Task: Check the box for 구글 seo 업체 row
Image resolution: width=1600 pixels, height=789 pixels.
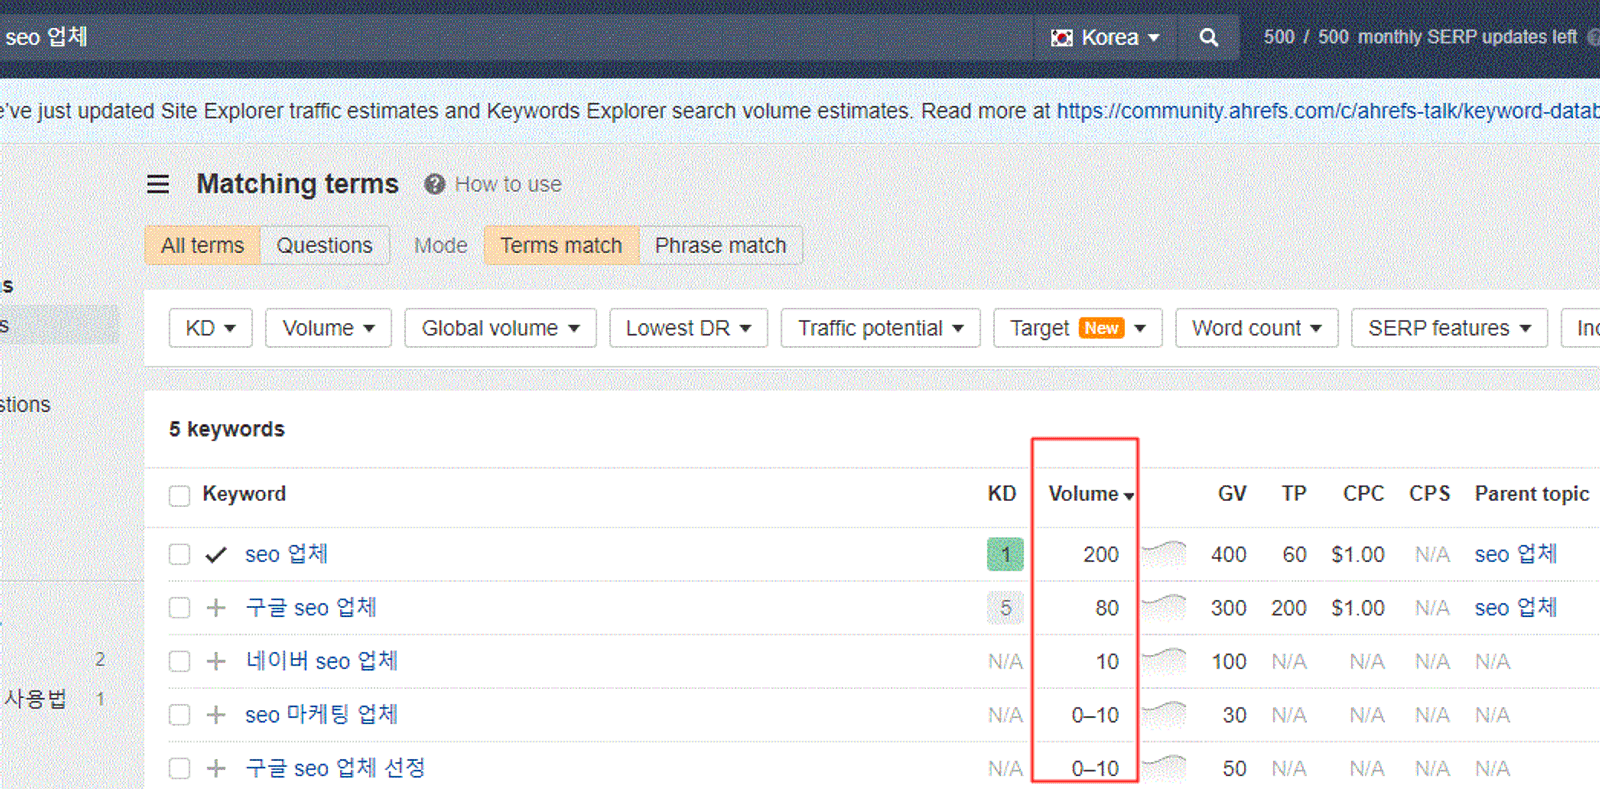Action: click(x=180, y=608)
